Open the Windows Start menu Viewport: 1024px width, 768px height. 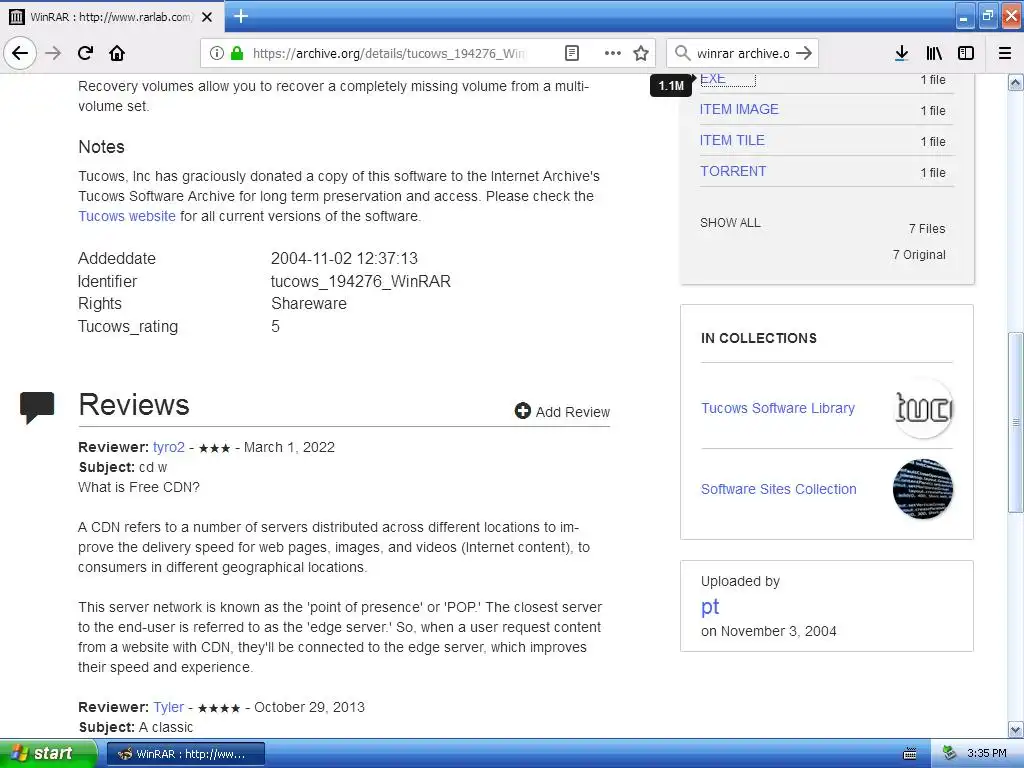[48, 754]
